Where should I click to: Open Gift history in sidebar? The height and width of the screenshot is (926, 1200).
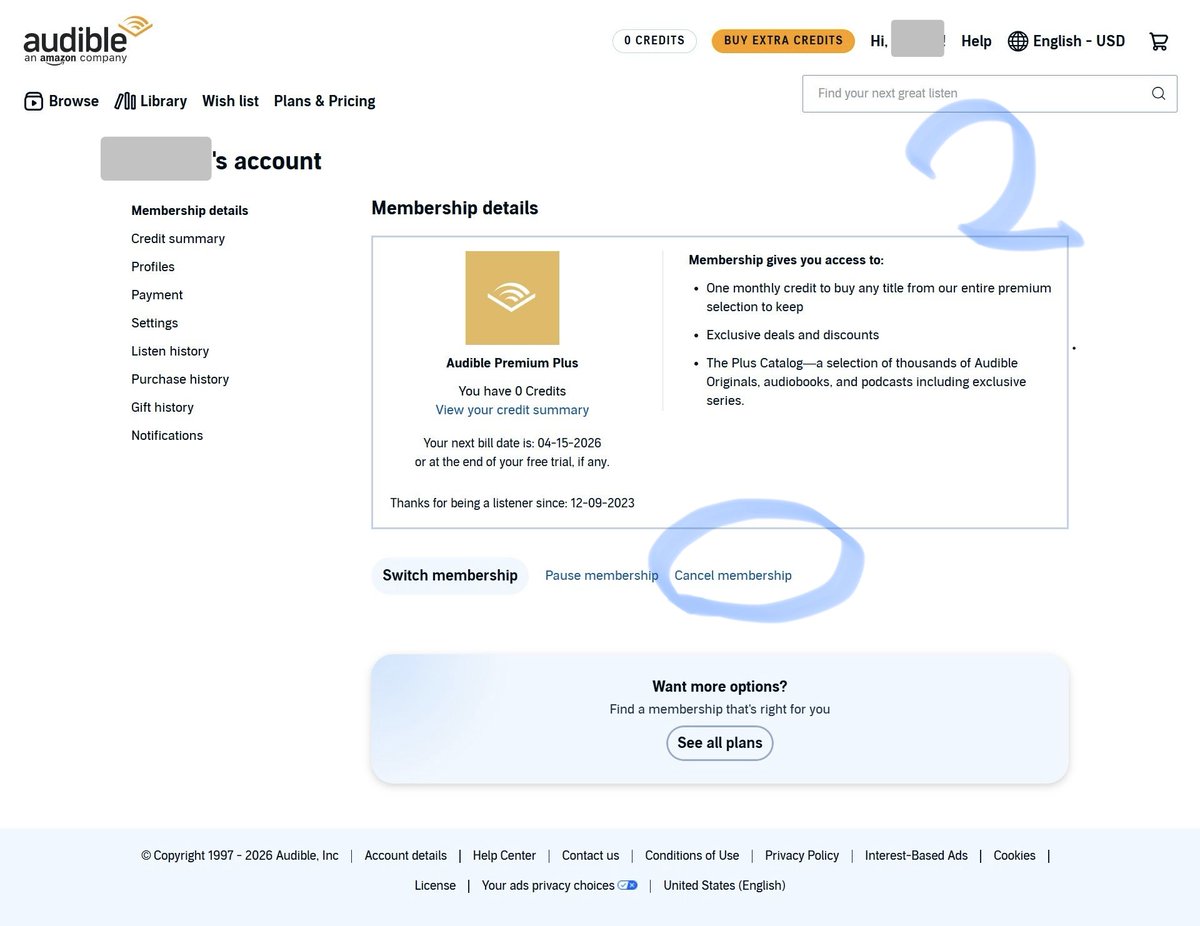coord(162,407)
